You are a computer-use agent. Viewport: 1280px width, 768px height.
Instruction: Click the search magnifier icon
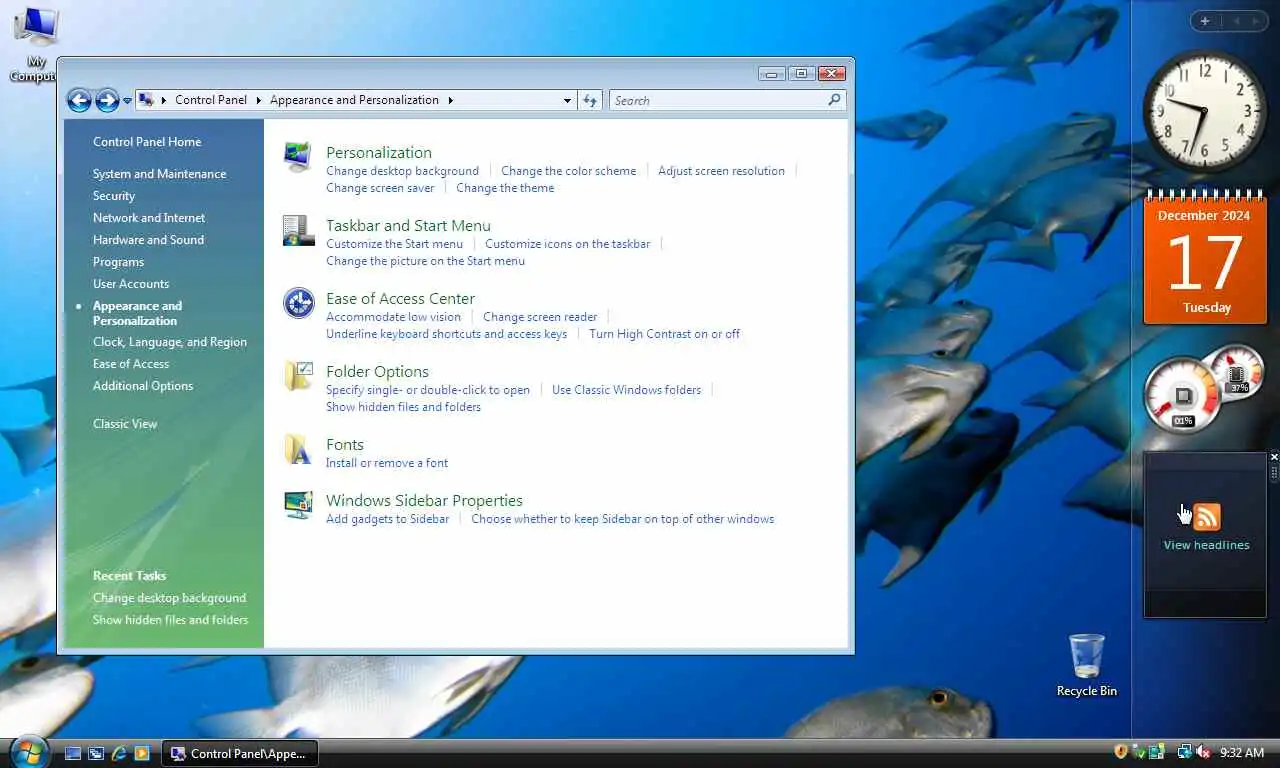pyautogui.click(x=834, y=100)
